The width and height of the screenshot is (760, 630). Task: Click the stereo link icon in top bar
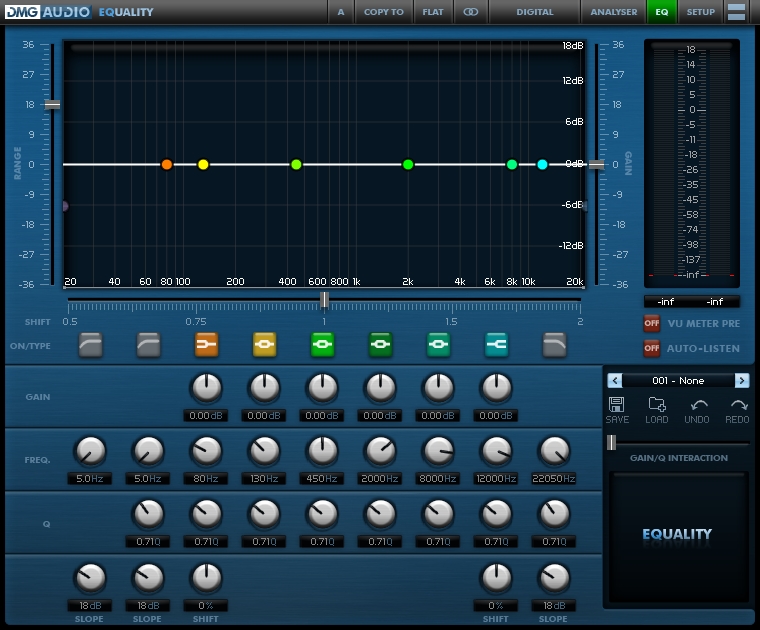[471, 12]
